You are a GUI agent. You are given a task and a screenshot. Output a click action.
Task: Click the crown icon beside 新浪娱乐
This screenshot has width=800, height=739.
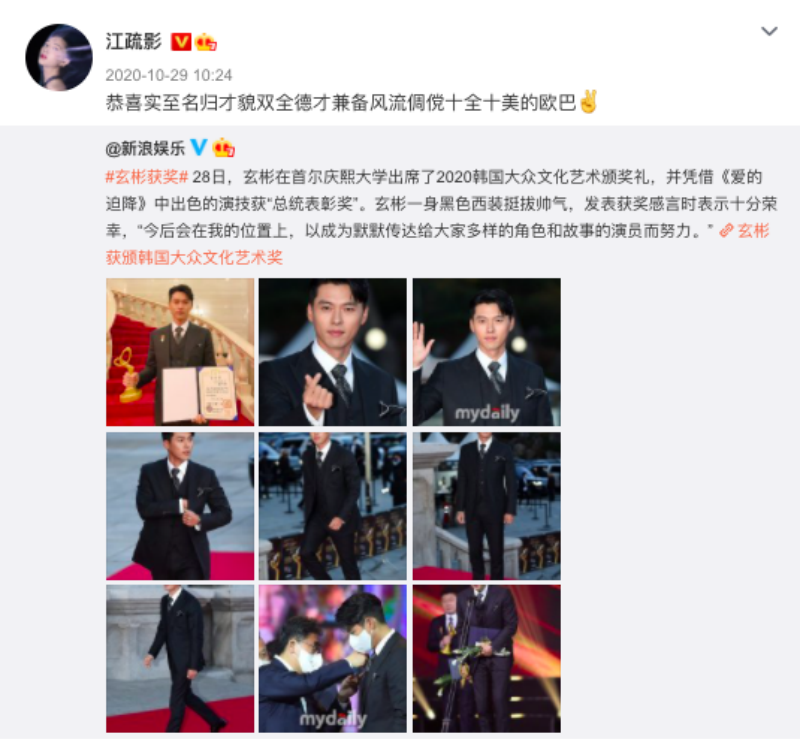pos(223,147)
